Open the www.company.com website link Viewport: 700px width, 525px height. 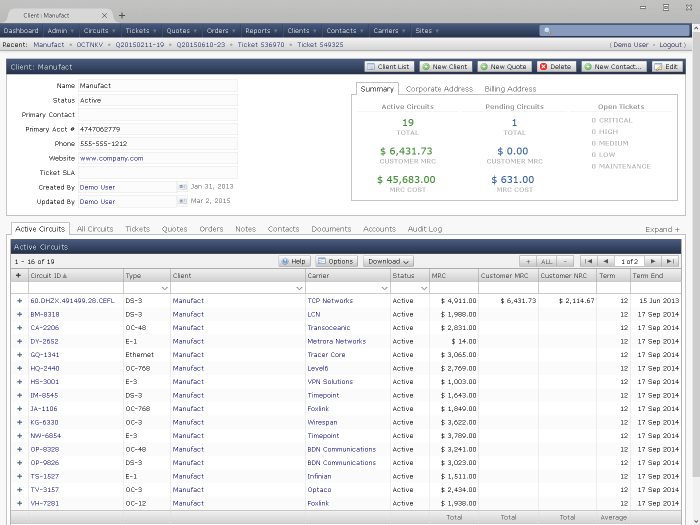click(x=112, y=158)
